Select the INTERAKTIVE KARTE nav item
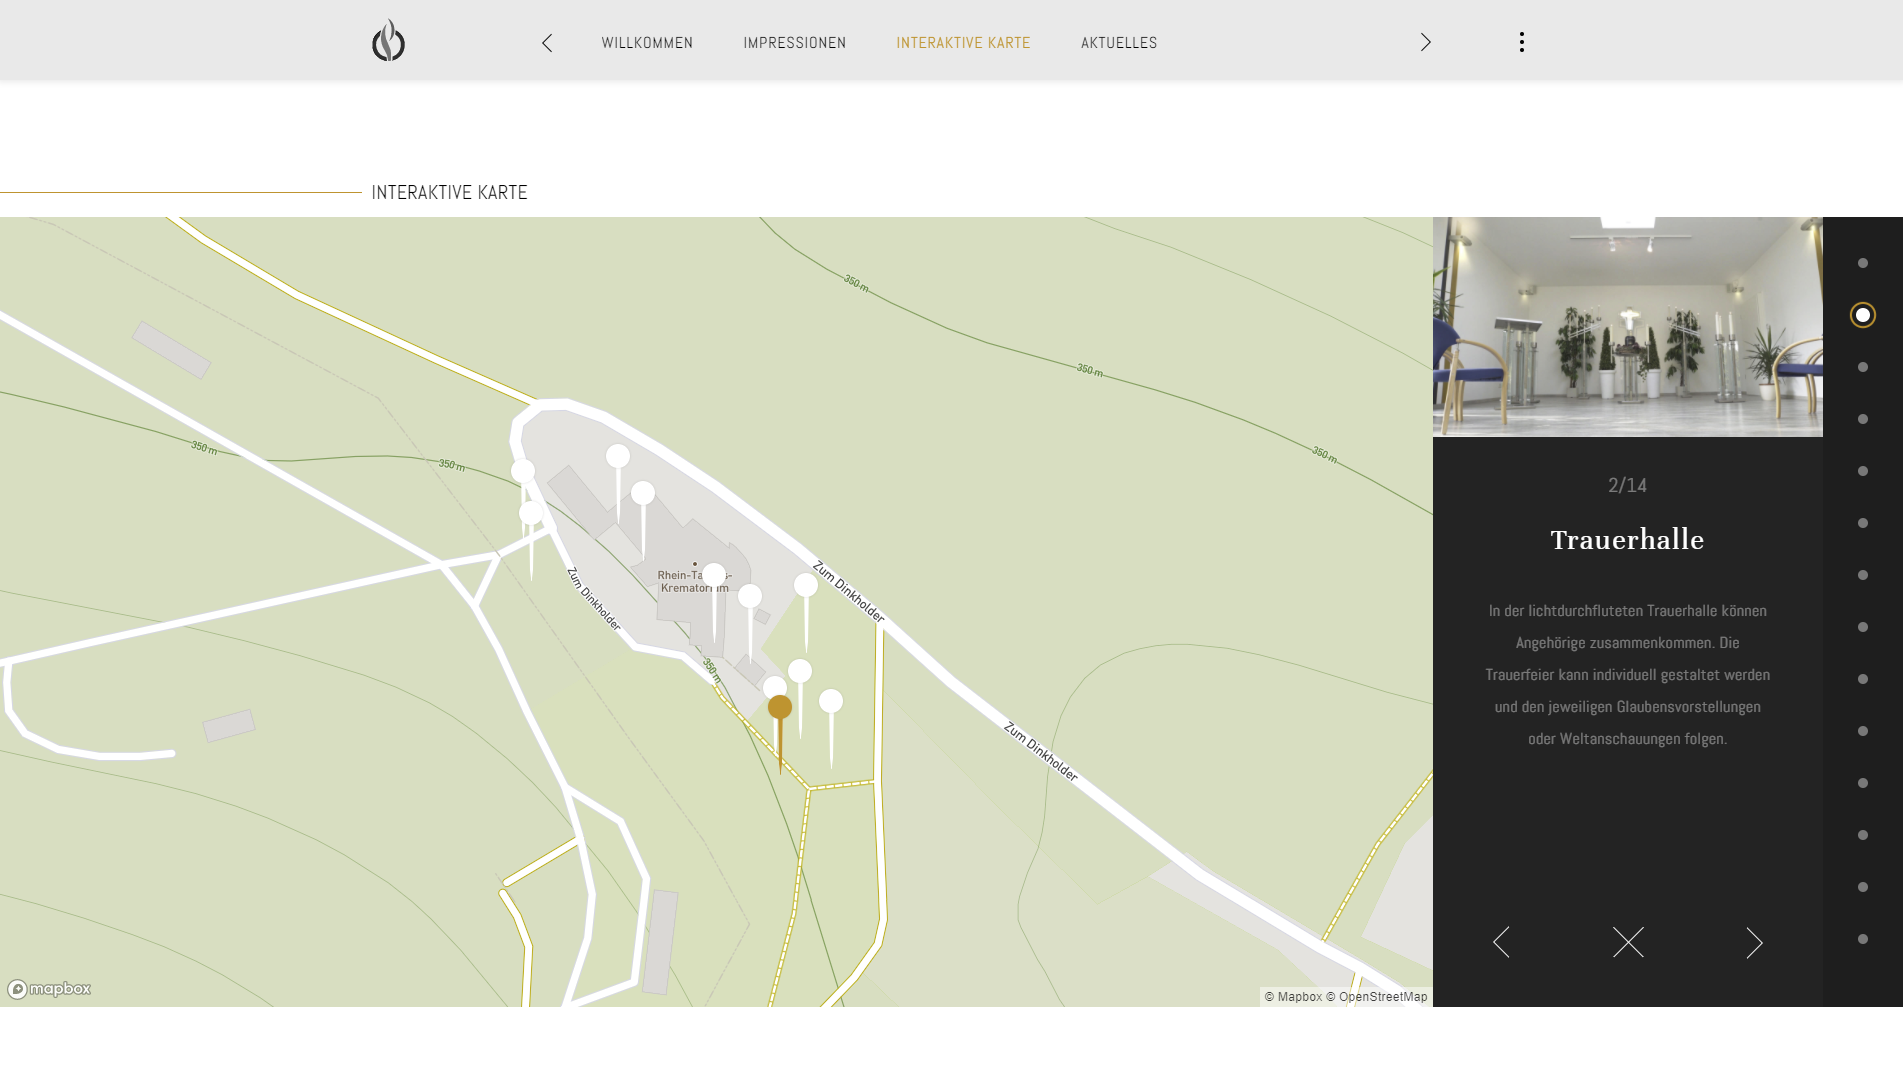The width and height of the screenshot is (1903, 1077). point(963,43)
